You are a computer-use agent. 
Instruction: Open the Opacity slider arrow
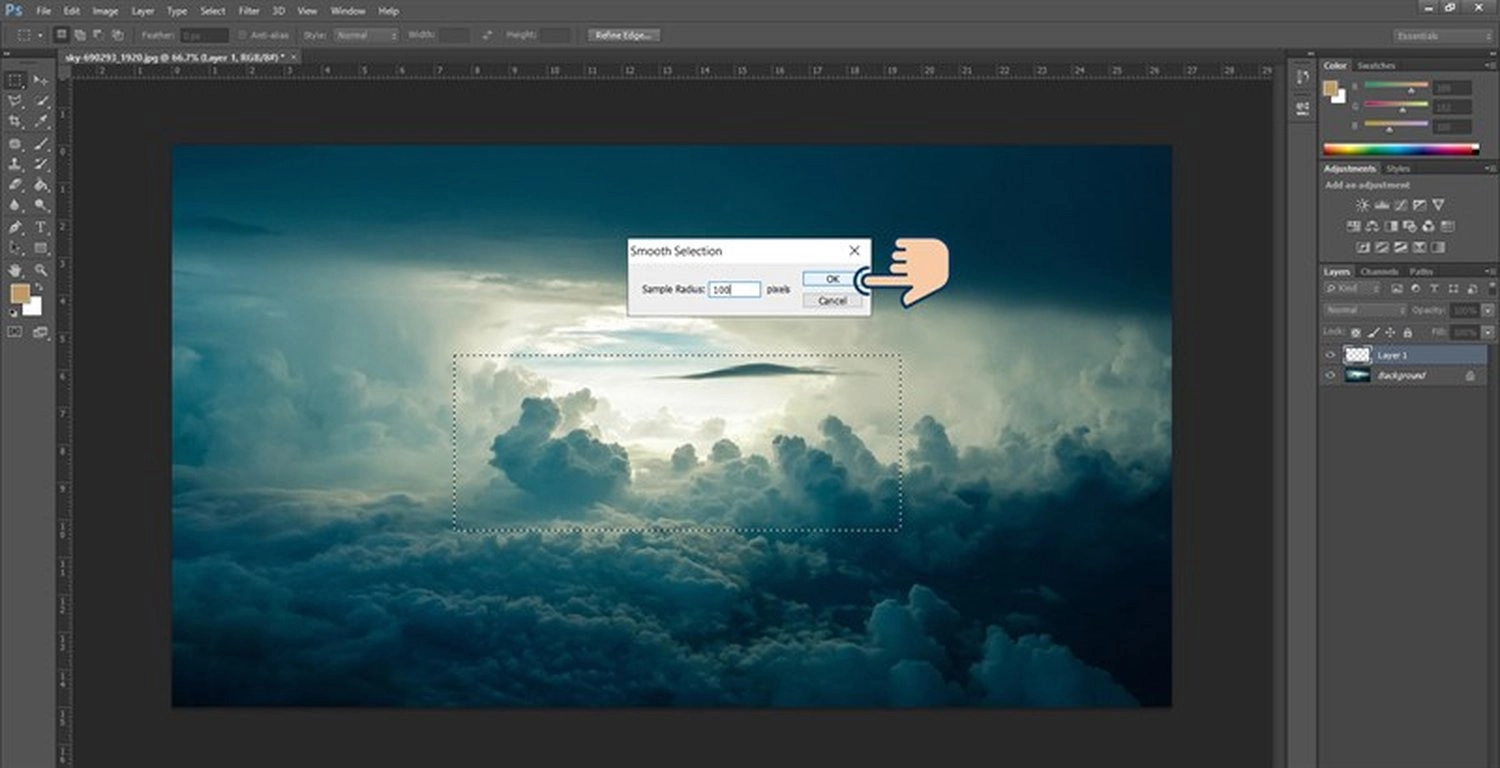pos(1487,311)
